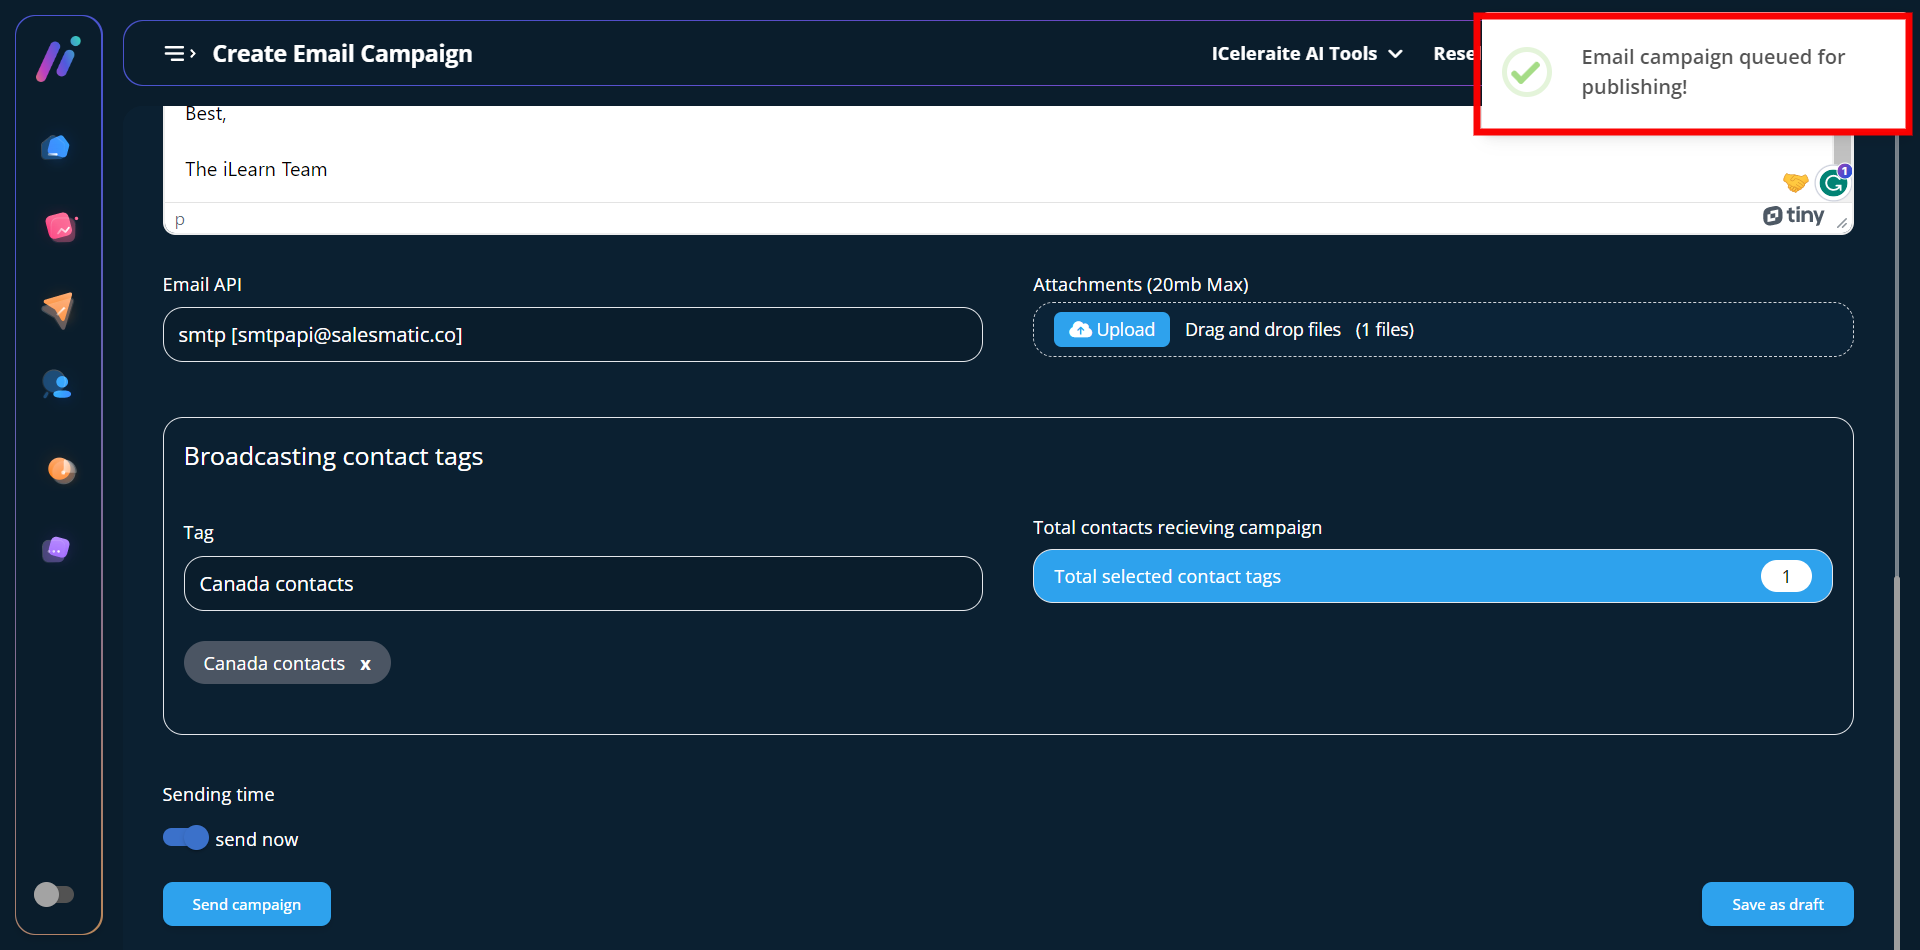
Task: Dismiss the campaign queued success notification
Action: (1692, 73)
